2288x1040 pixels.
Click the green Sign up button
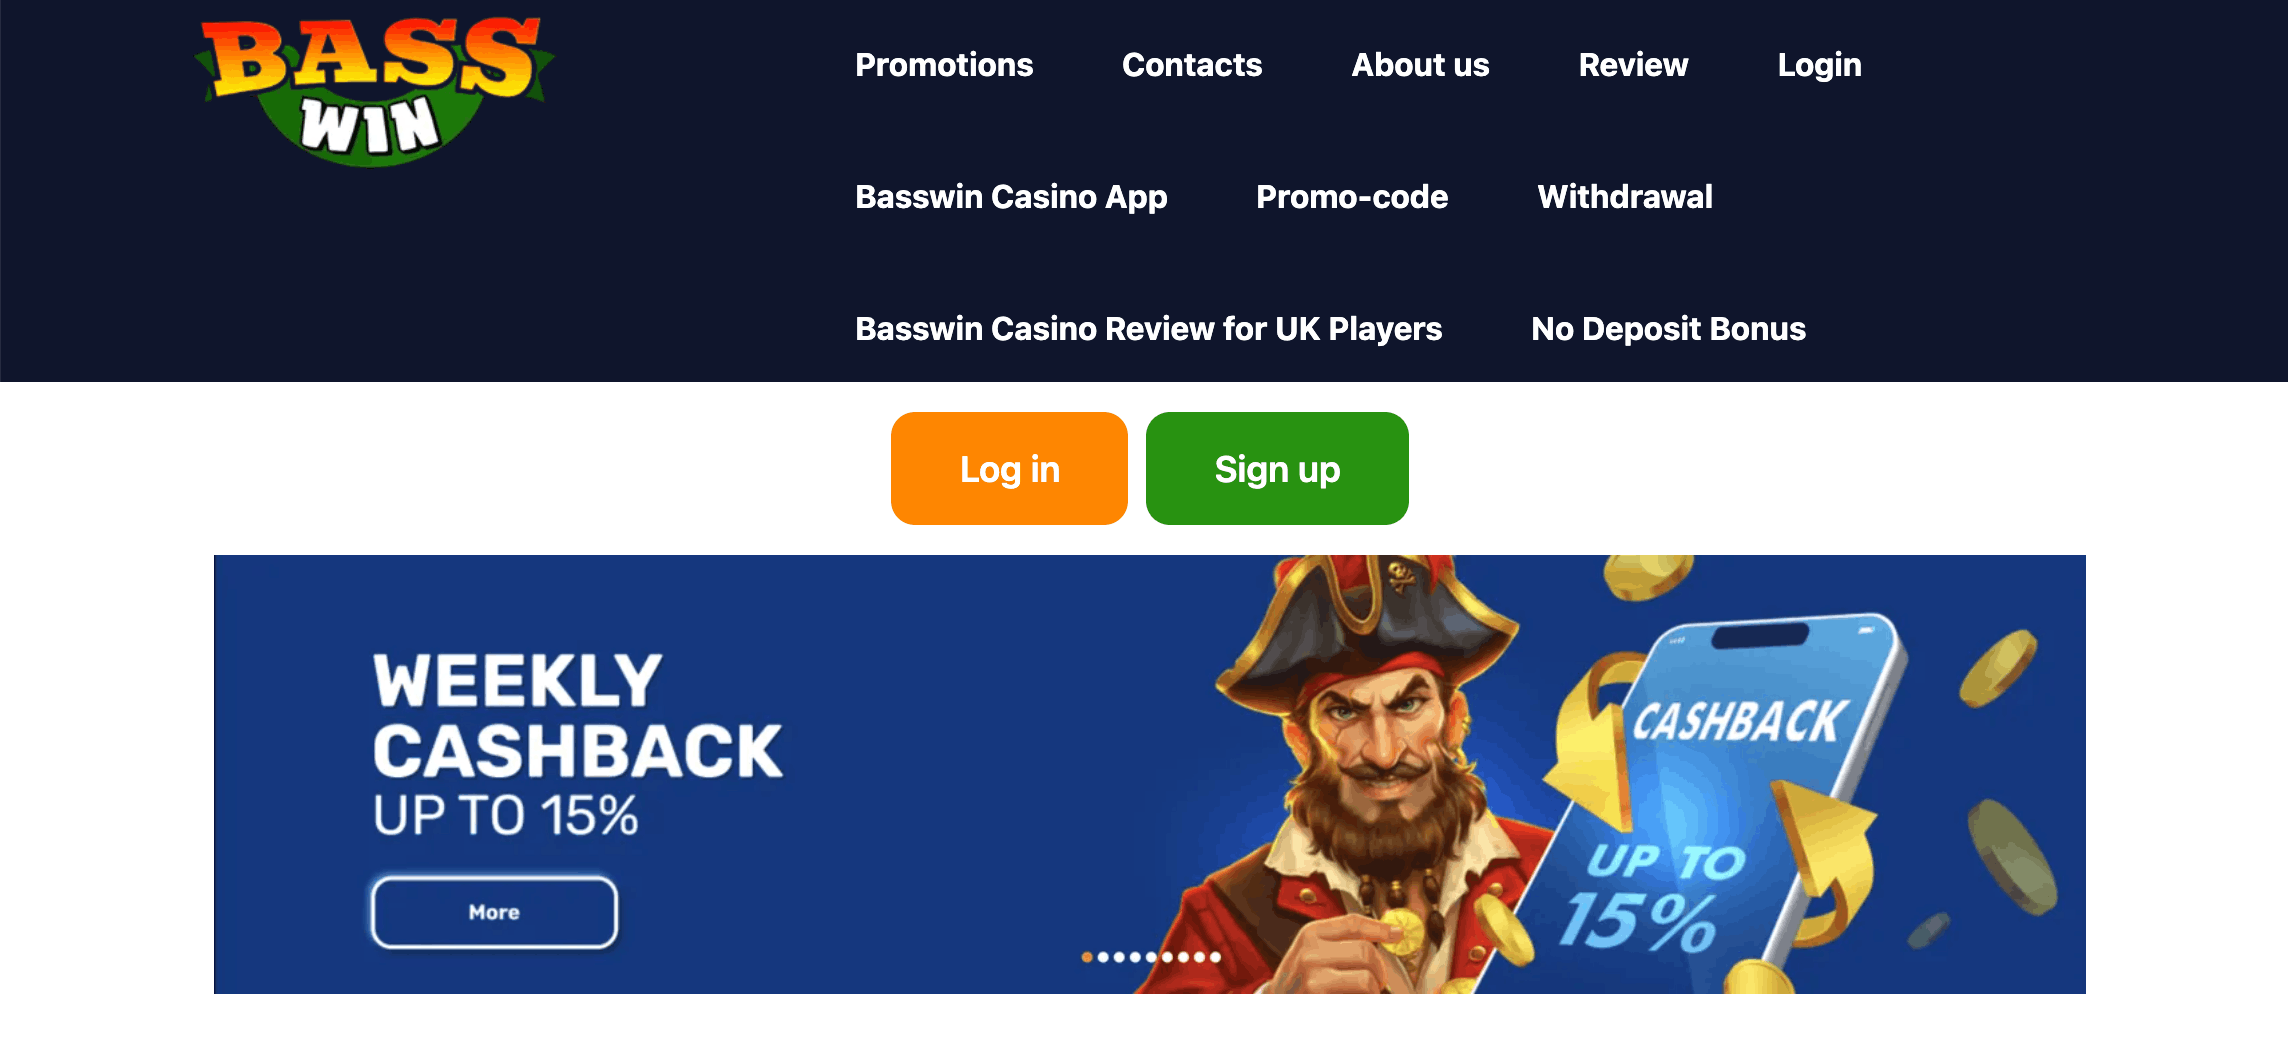coord(1277,468)
